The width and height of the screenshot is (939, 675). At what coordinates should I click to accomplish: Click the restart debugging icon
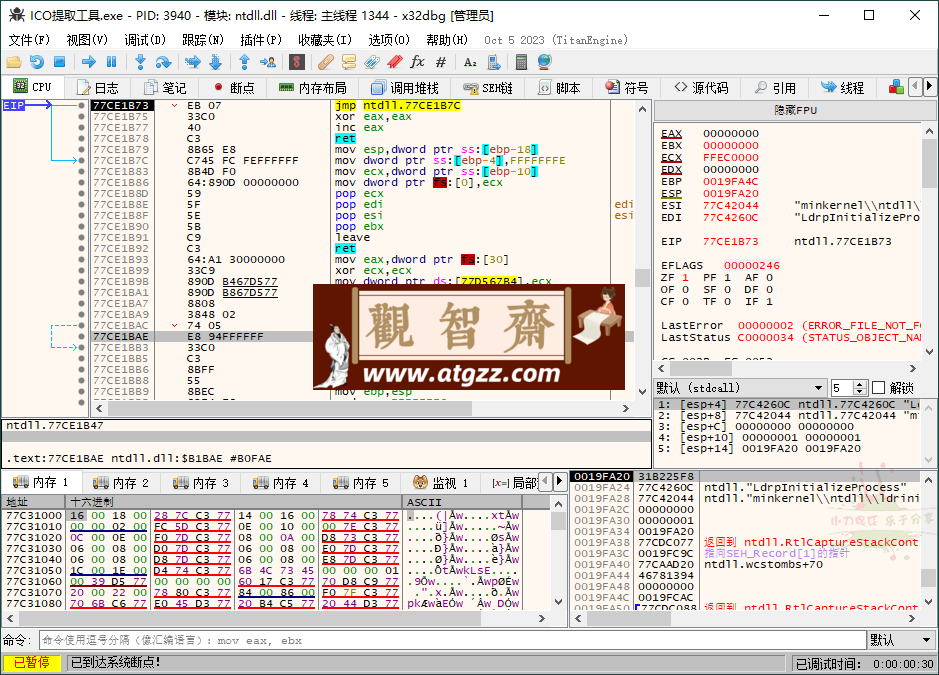[x=37, y=62]
